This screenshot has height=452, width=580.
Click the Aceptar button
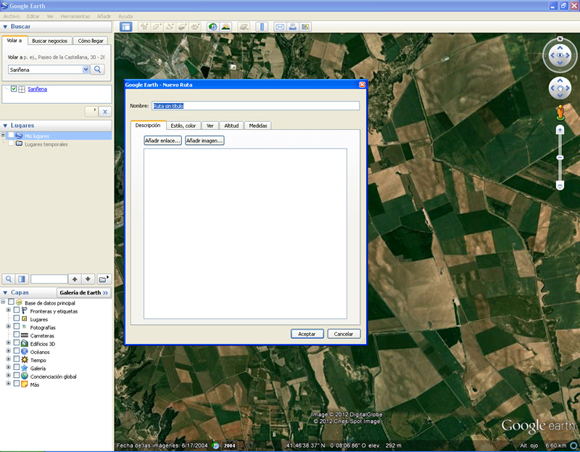click(307, 334)
